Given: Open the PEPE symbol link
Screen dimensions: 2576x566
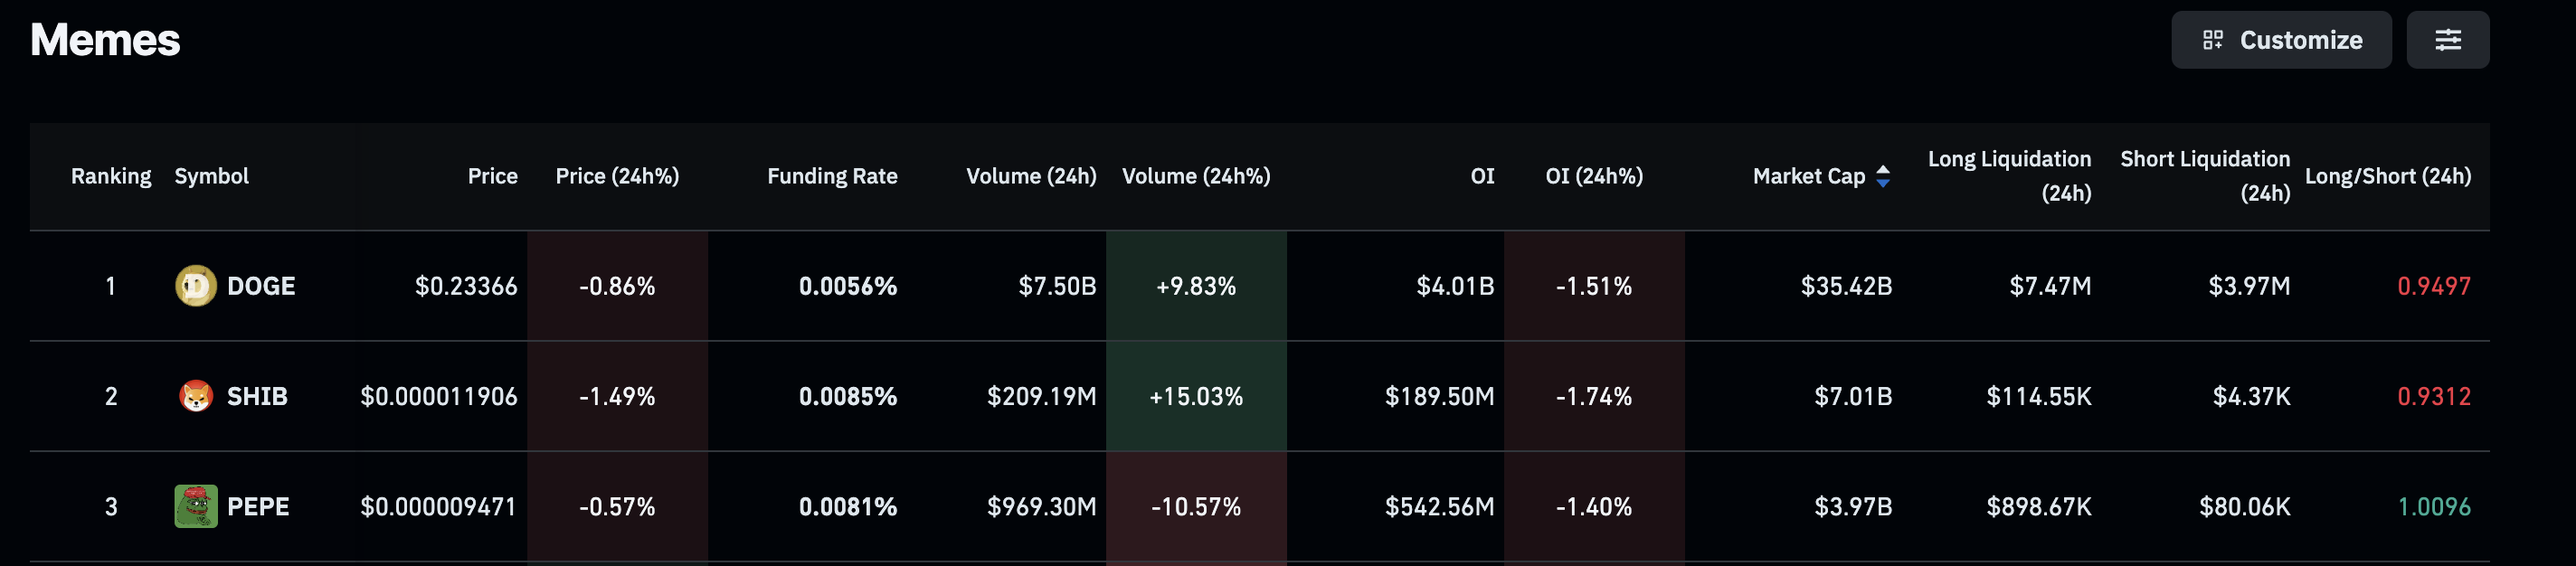Looking at the screenshot, I should tap(258, 506).
